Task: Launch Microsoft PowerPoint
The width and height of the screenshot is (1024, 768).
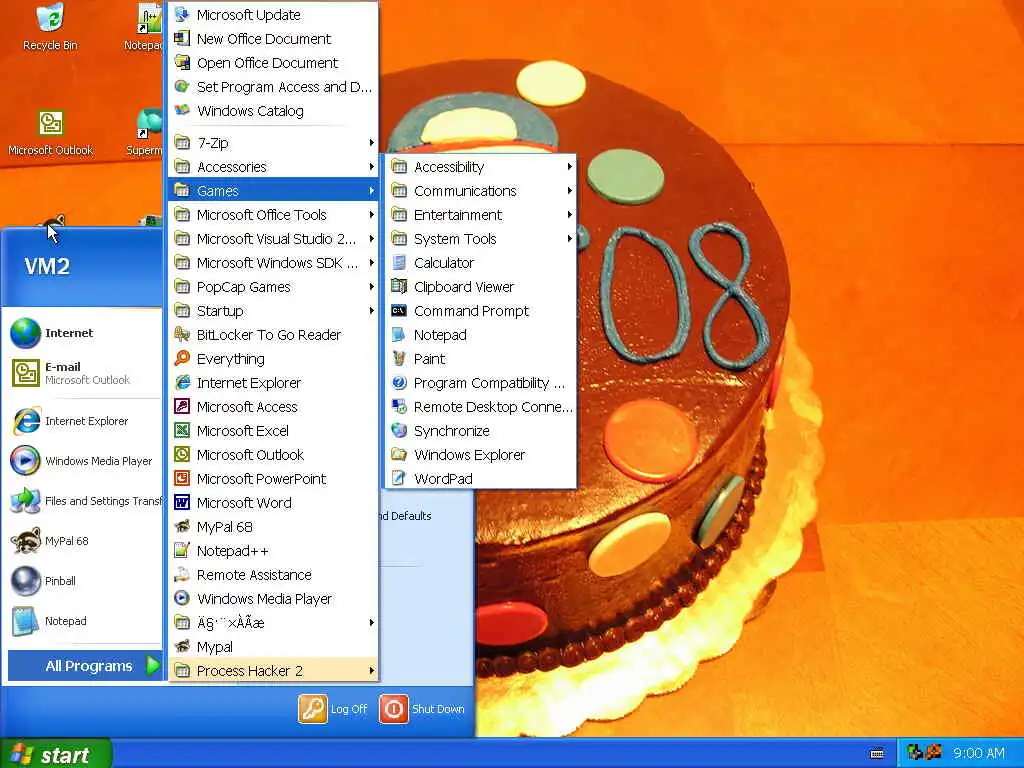Action: pyautogui.click(x=274, y=479)
